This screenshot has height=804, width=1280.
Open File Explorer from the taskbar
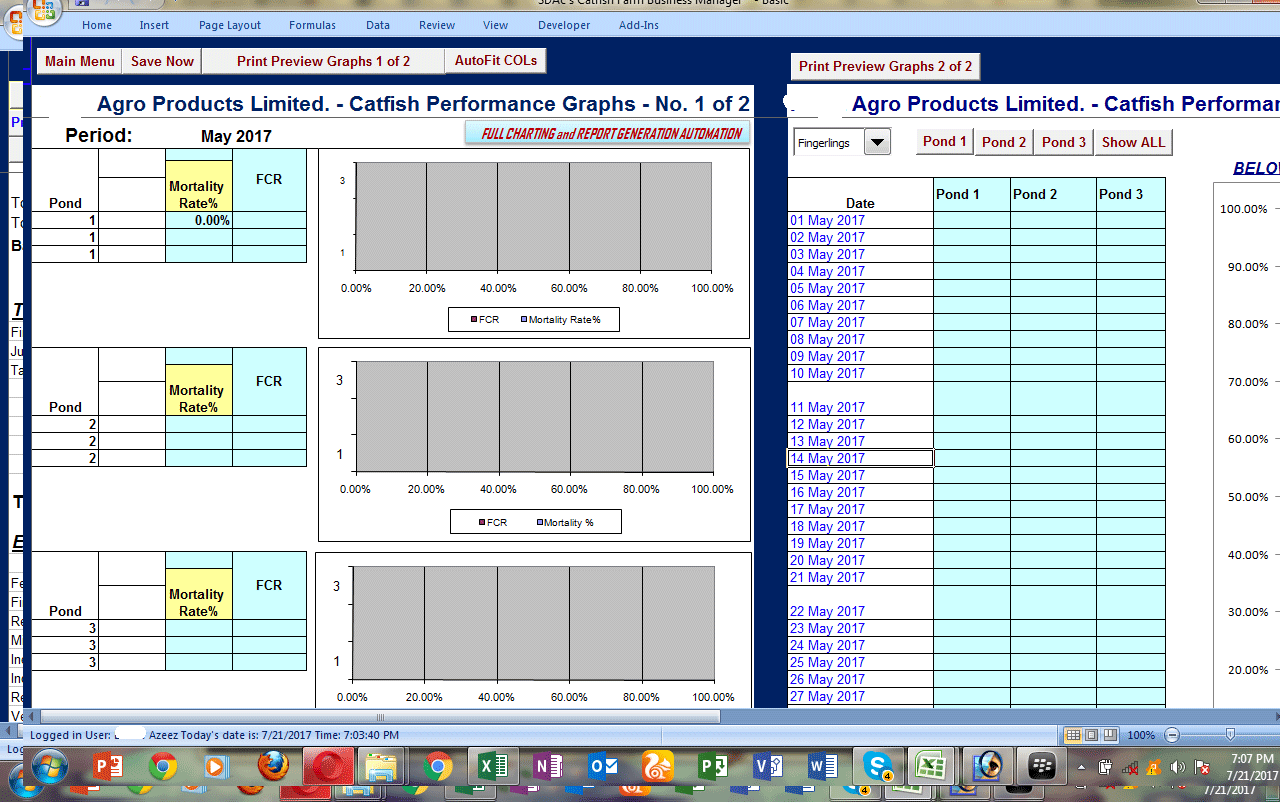(382, 767)
